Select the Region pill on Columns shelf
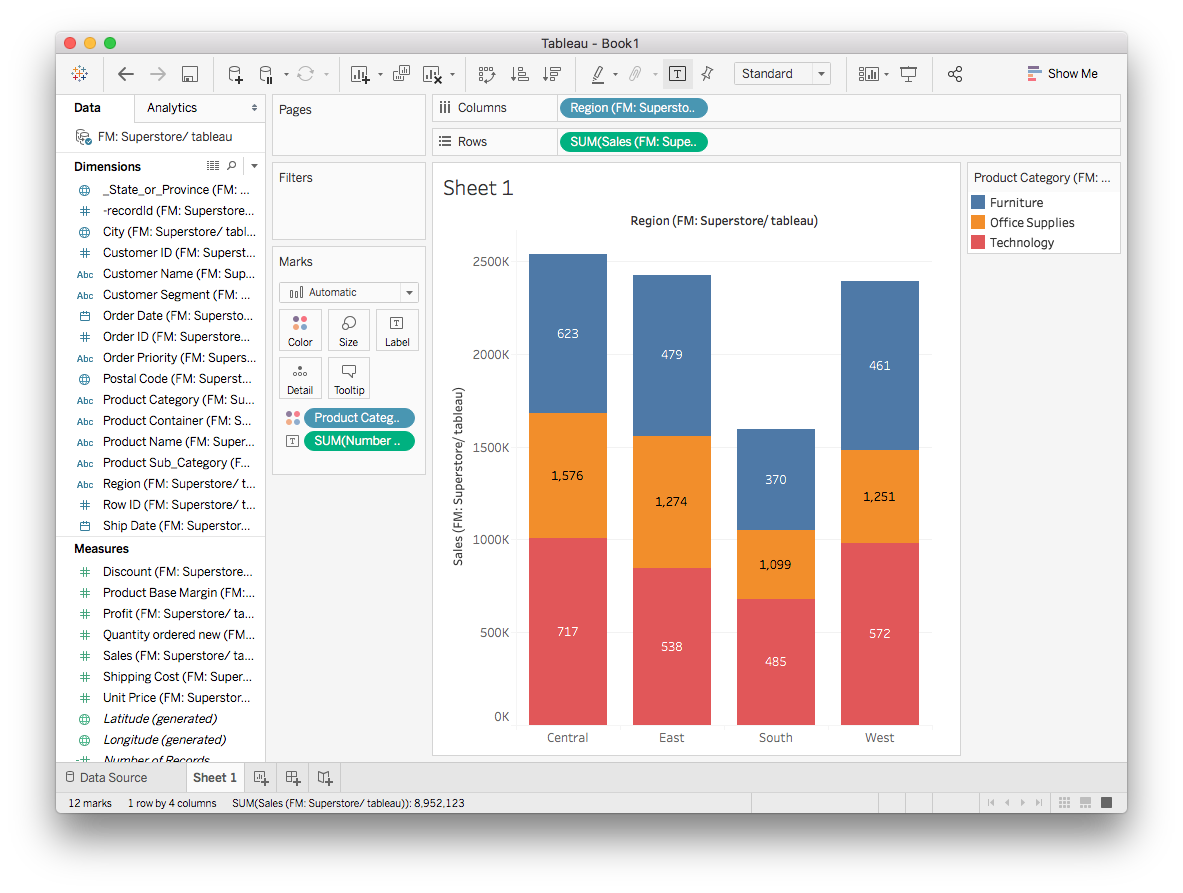Screen dimensions: 1183x893 point(633,108)
